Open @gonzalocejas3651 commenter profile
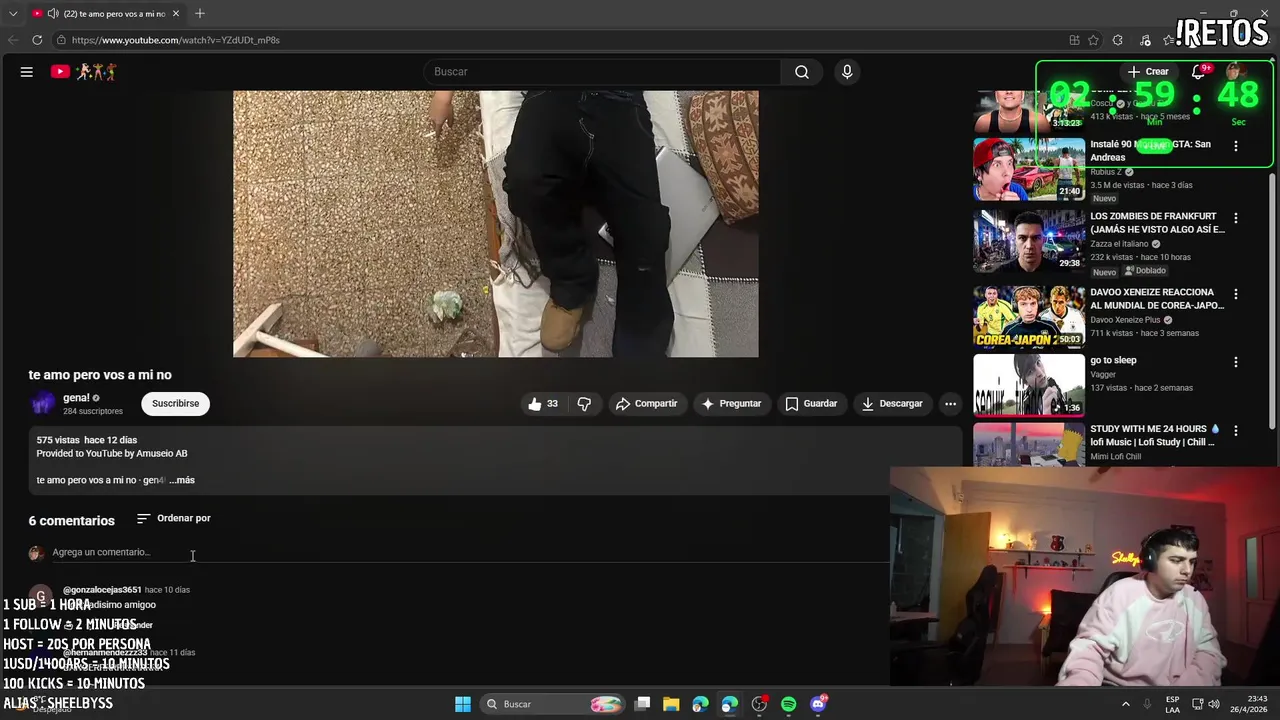 point(102,590)
